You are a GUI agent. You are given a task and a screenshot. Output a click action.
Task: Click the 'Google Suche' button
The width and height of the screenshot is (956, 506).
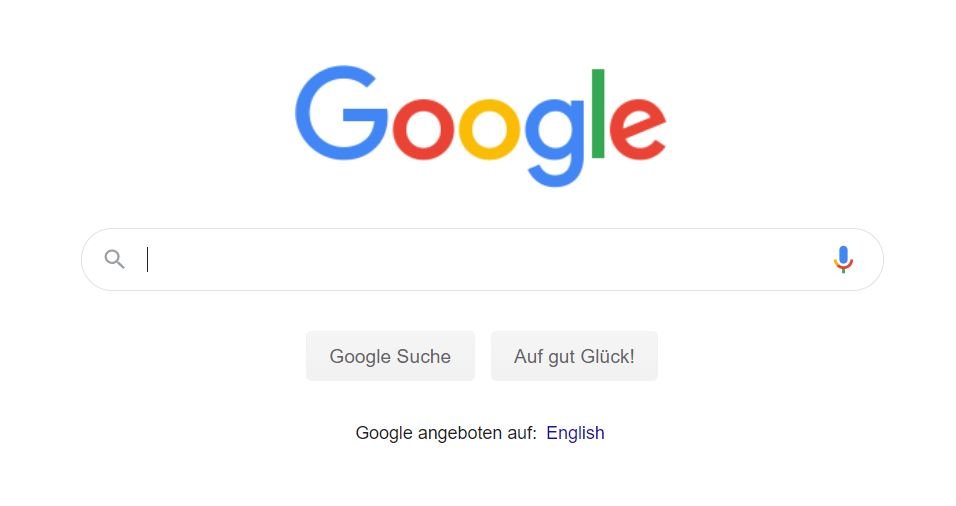pyautogui.click(x=390, y=356)
